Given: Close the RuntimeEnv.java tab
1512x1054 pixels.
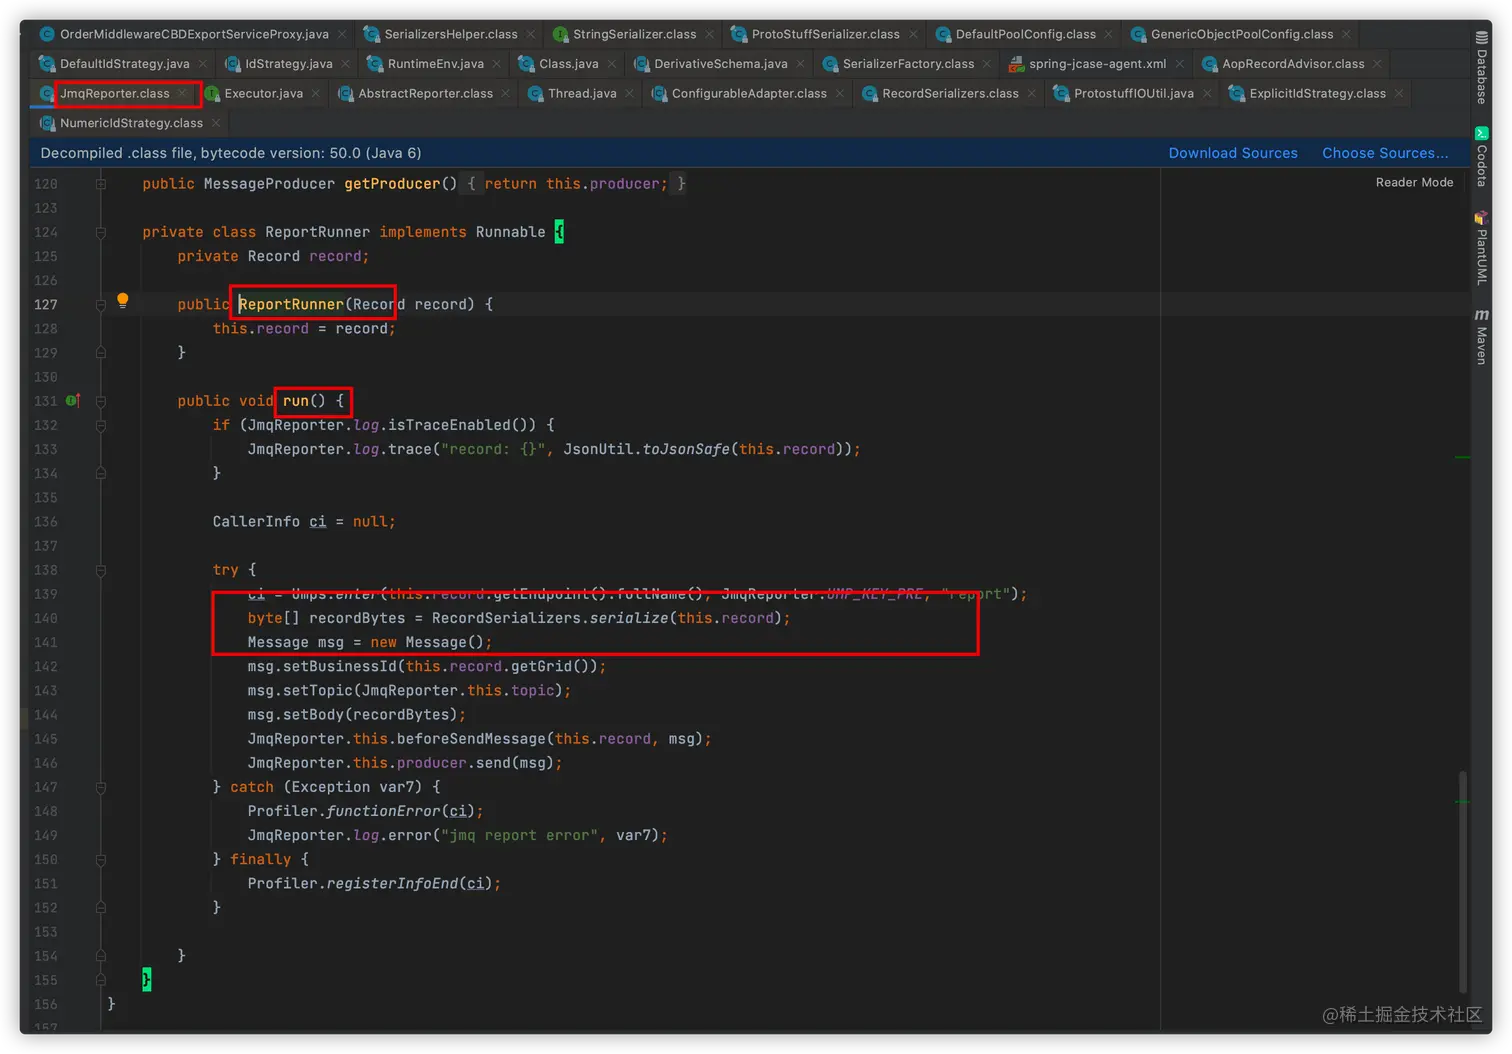Looking at the screenshot, I should pos(497,64).
